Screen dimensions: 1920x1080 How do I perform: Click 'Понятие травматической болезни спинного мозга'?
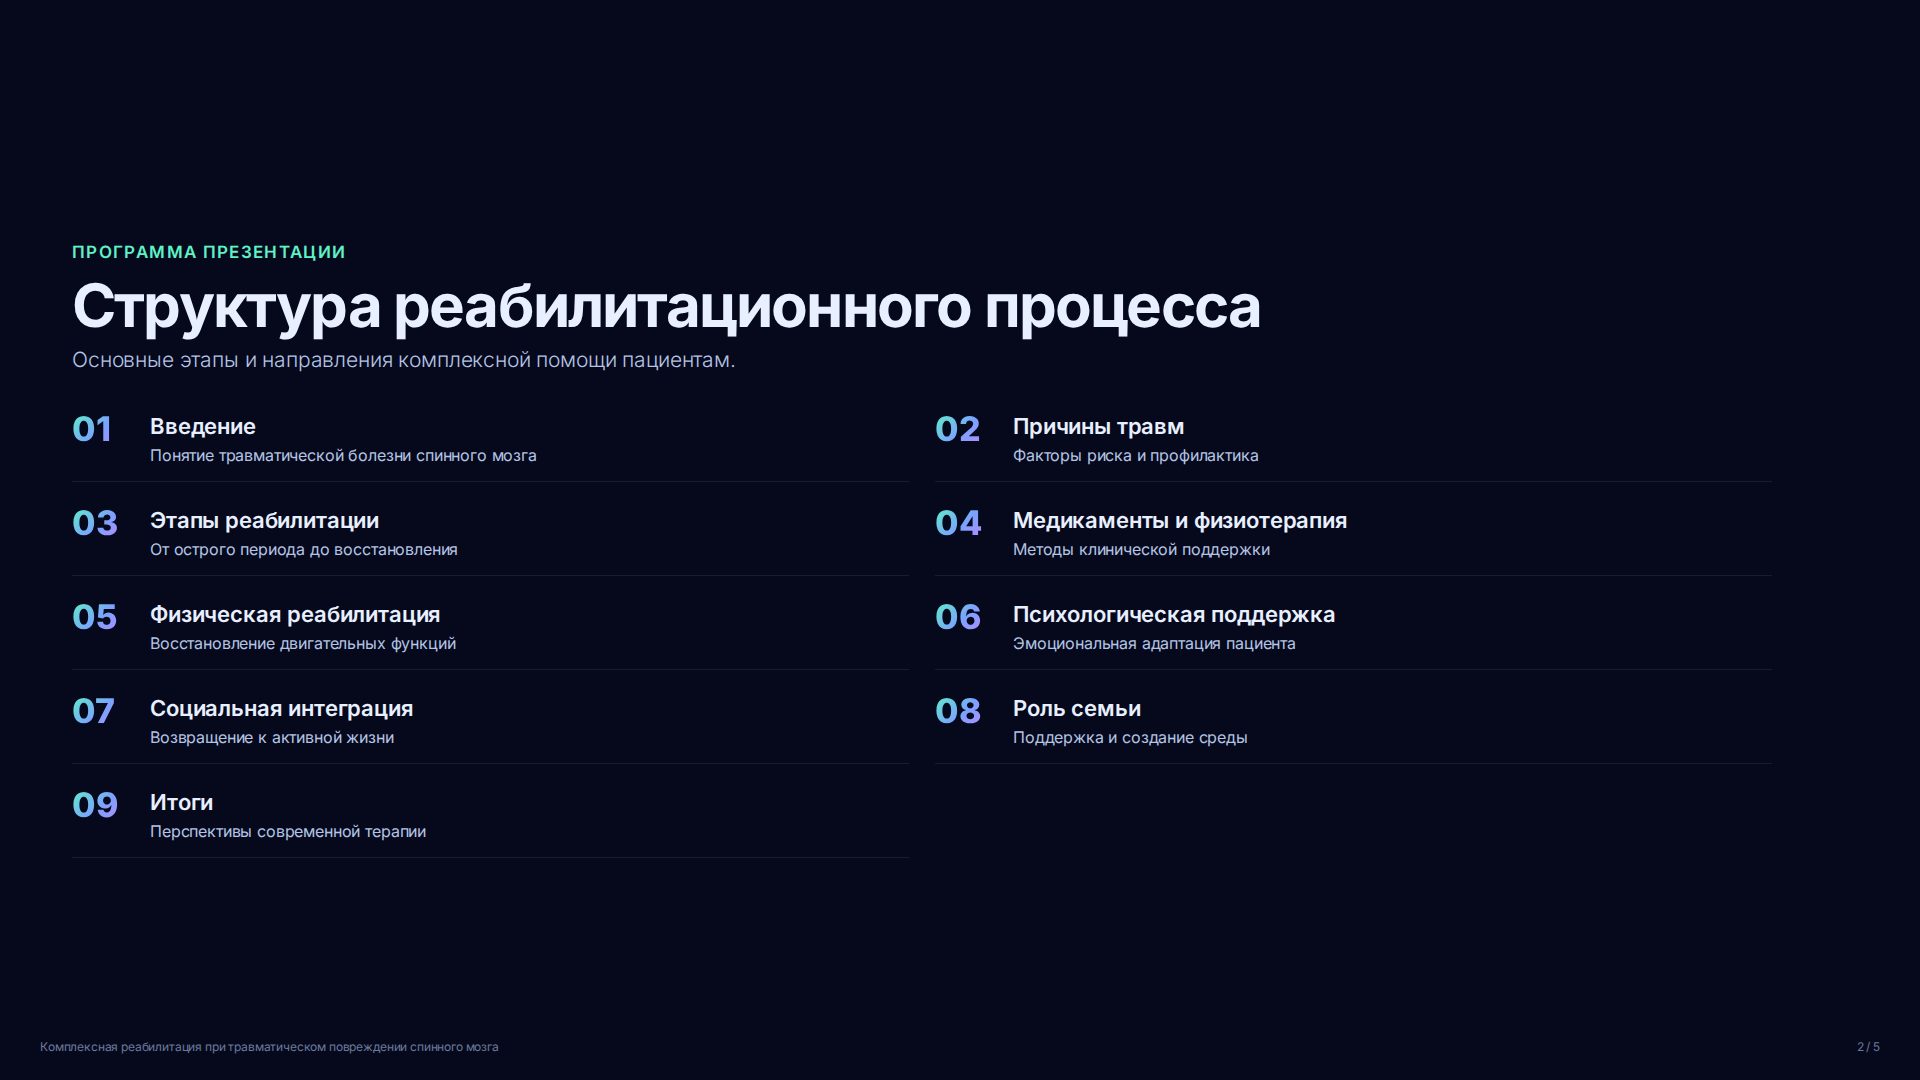coord(343,456)
